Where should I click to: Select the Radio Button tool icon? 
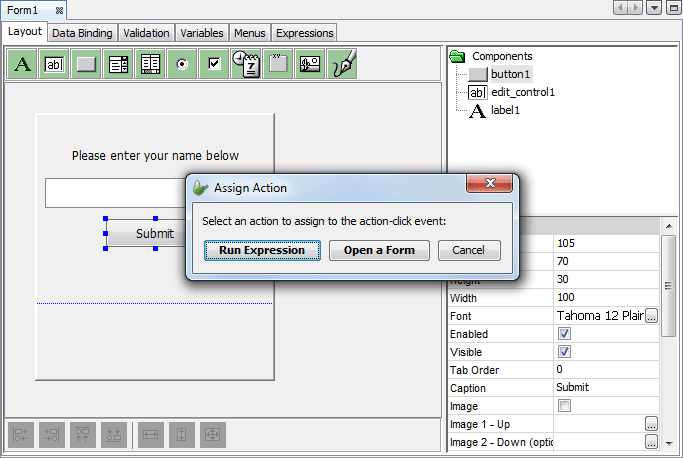pyautogui.click(x=182, y=64)
